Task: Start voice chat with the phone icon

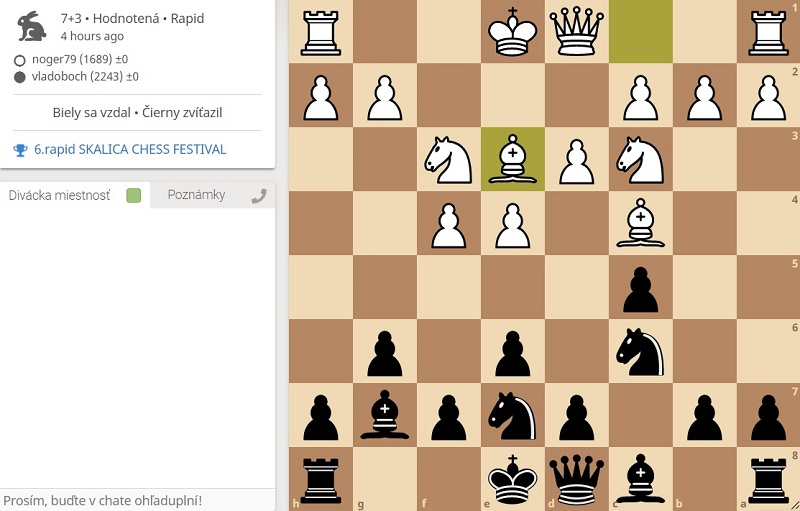Action: click(259, 196)
